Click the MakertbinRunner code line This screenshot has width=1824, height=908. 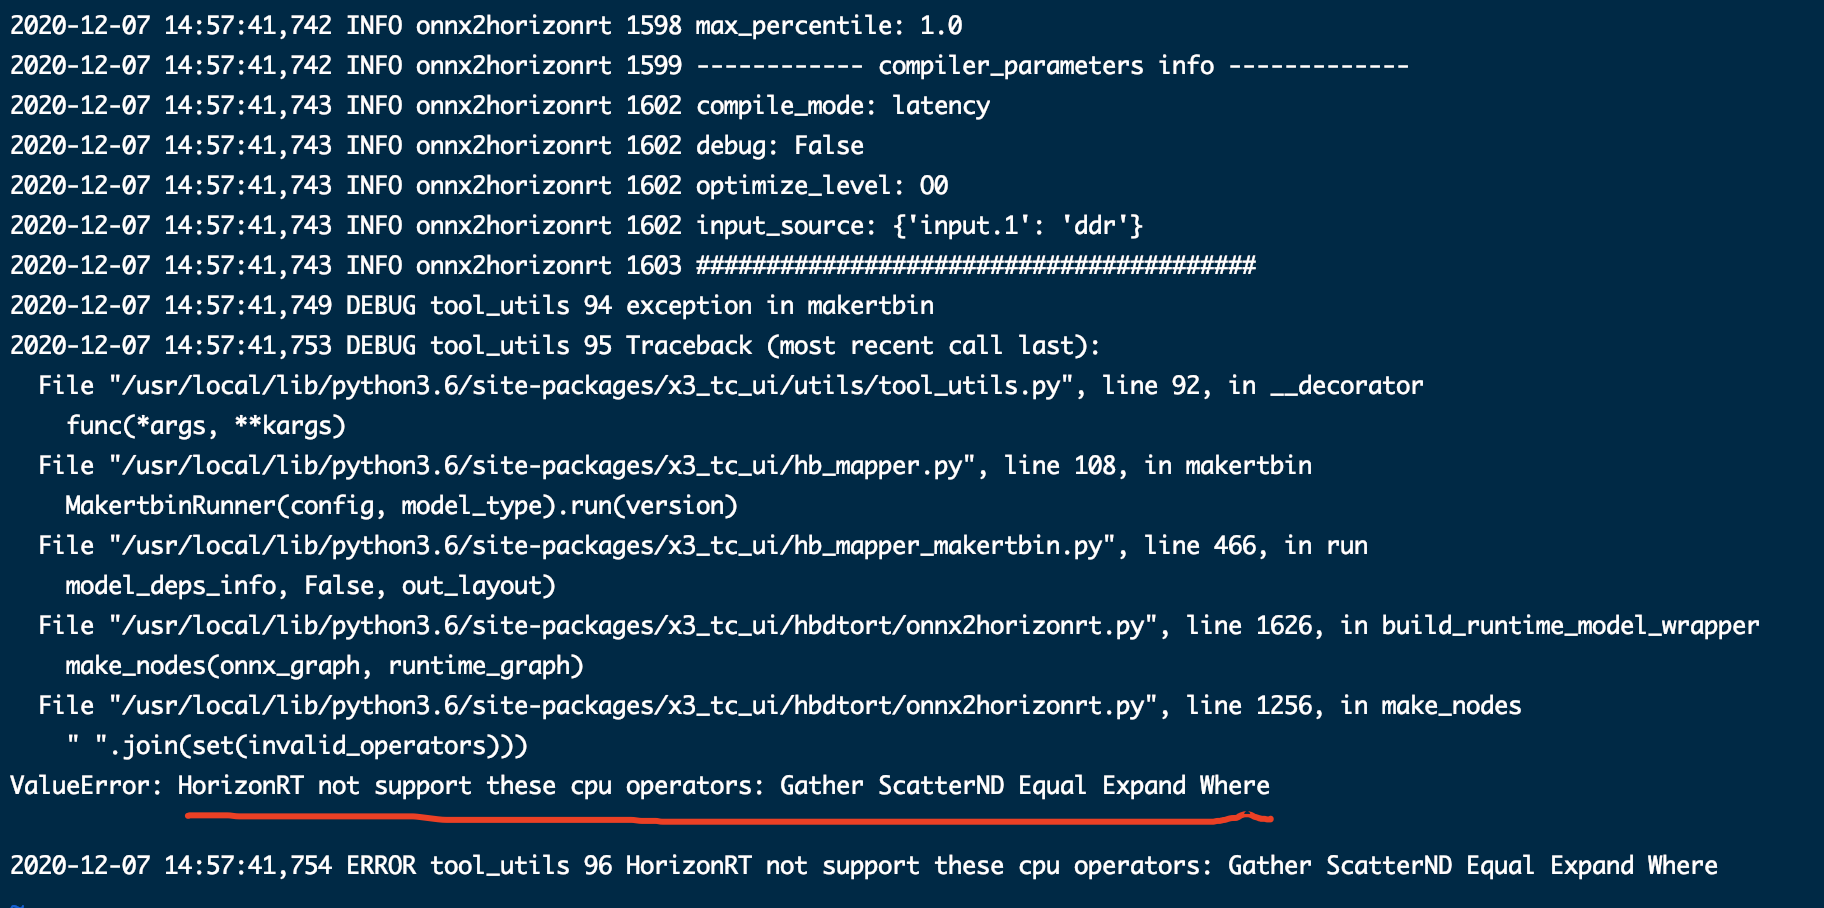400,506
